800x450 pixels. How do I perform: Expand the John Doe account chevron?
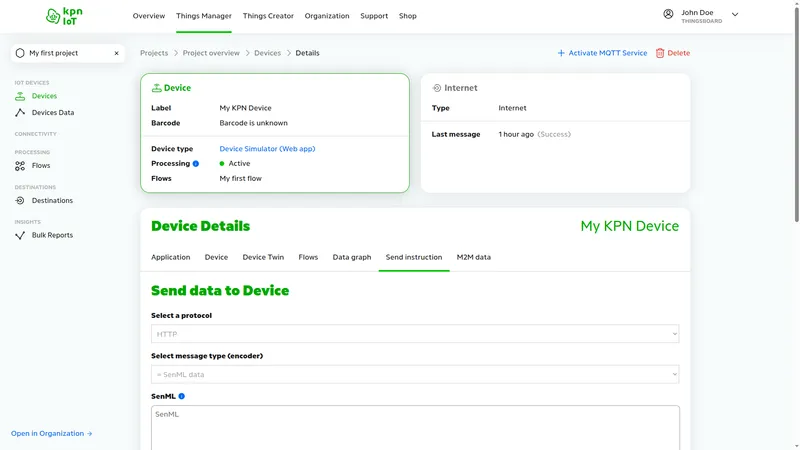coord(735,15)
